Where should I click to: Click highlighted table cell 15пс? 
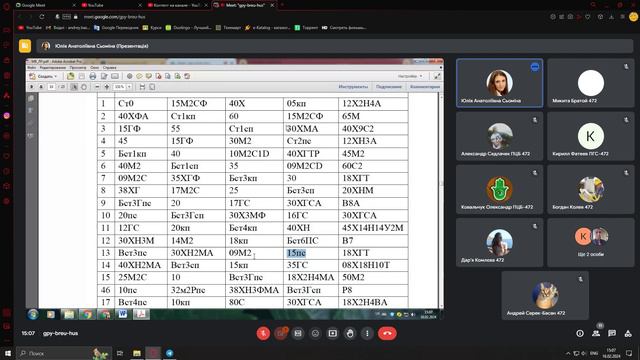(x=296, y=253)
